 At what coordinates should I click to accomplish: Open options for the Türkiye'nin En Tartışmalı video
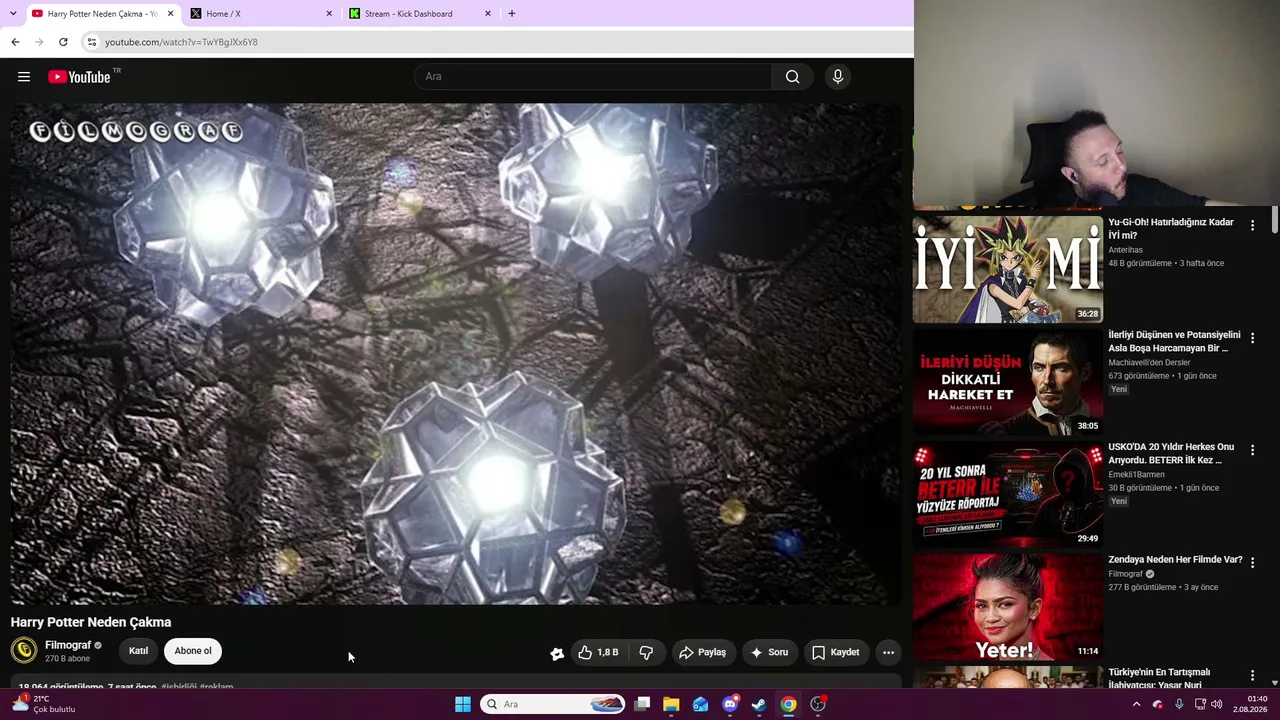click(1252, 676)
